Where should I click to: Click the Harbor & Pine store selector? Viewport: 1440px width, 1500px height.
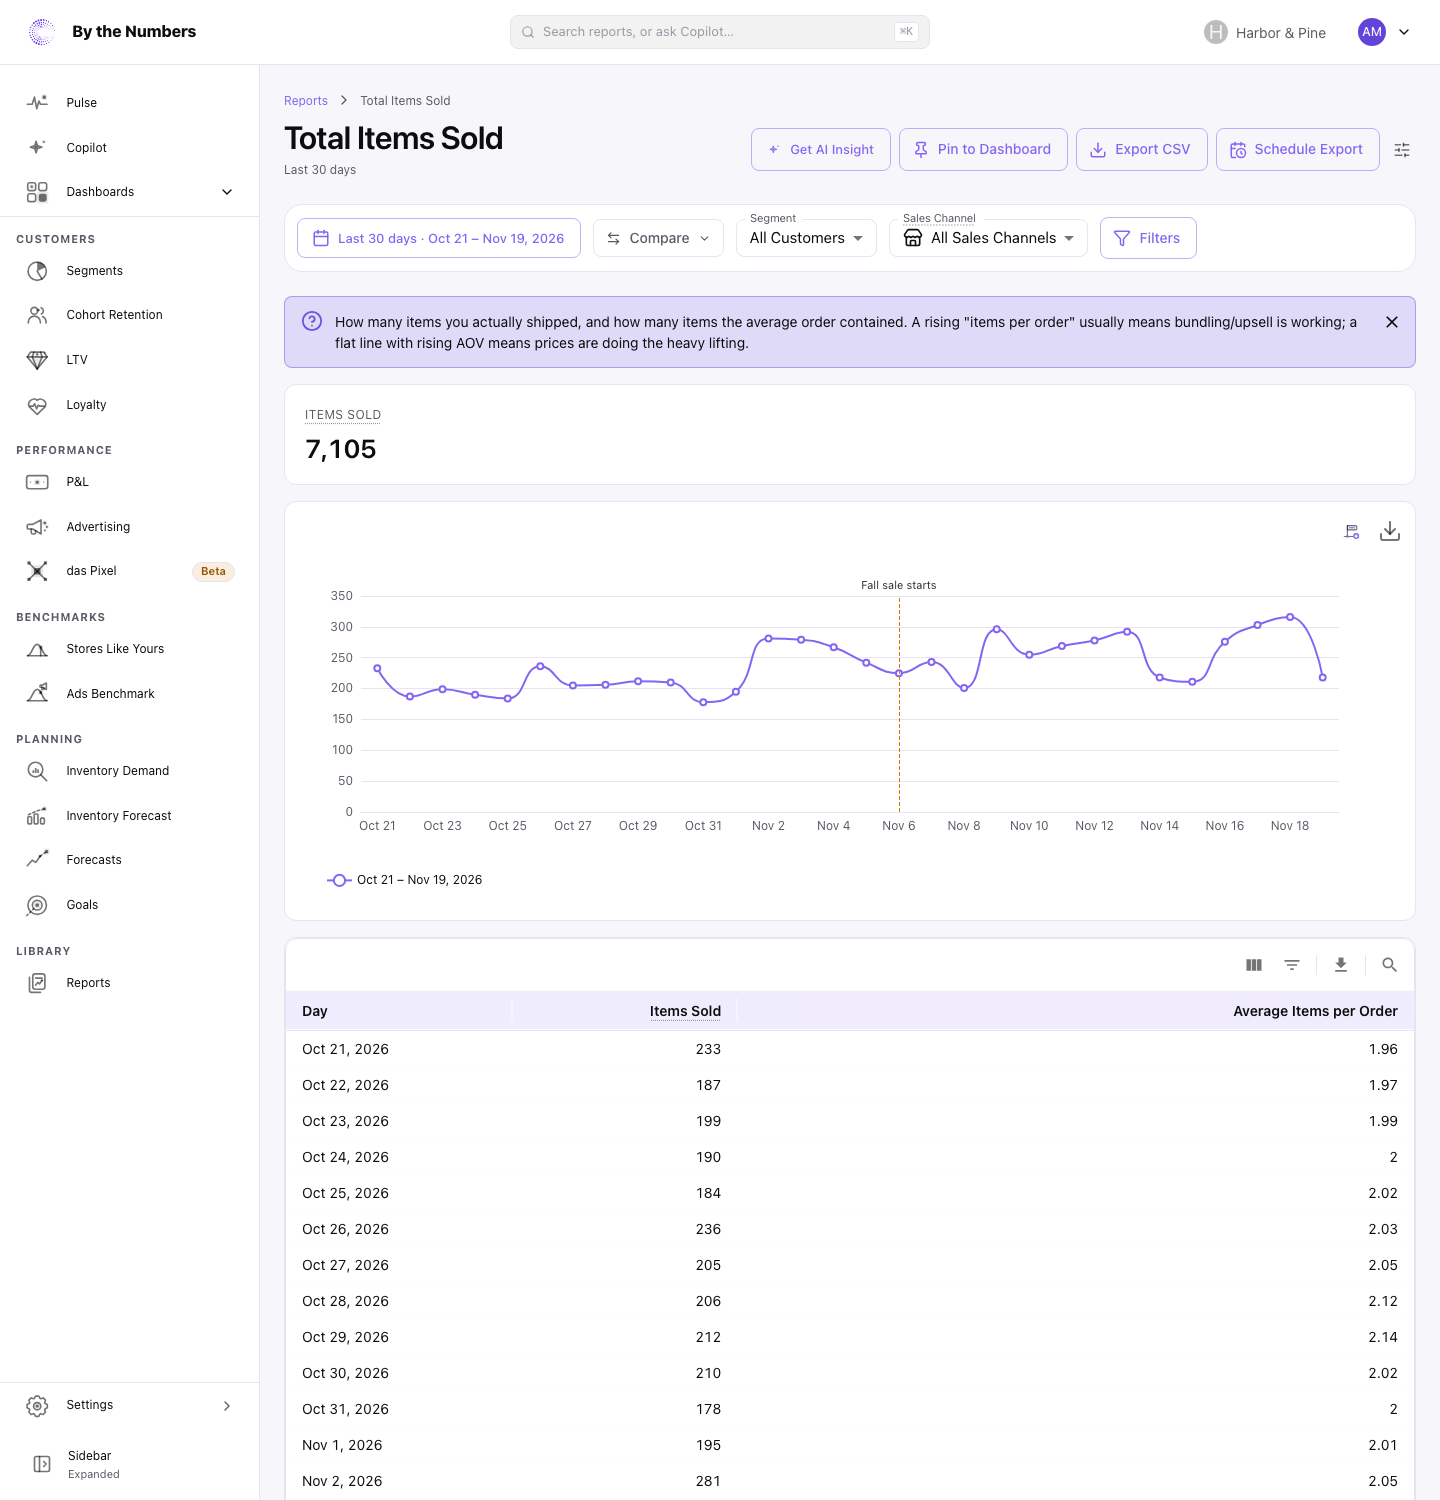tap(1265, 33)
